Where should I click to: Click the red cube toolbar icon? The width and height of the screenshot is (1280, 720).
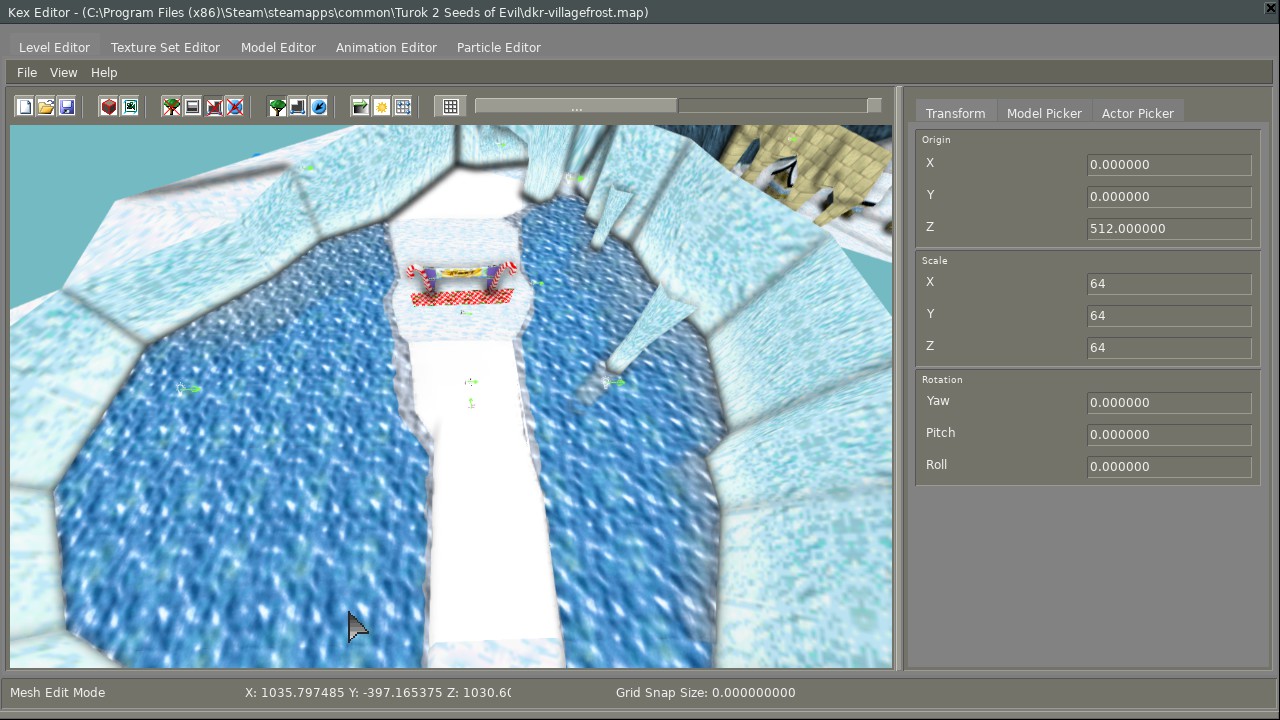(x=109, y=107)
